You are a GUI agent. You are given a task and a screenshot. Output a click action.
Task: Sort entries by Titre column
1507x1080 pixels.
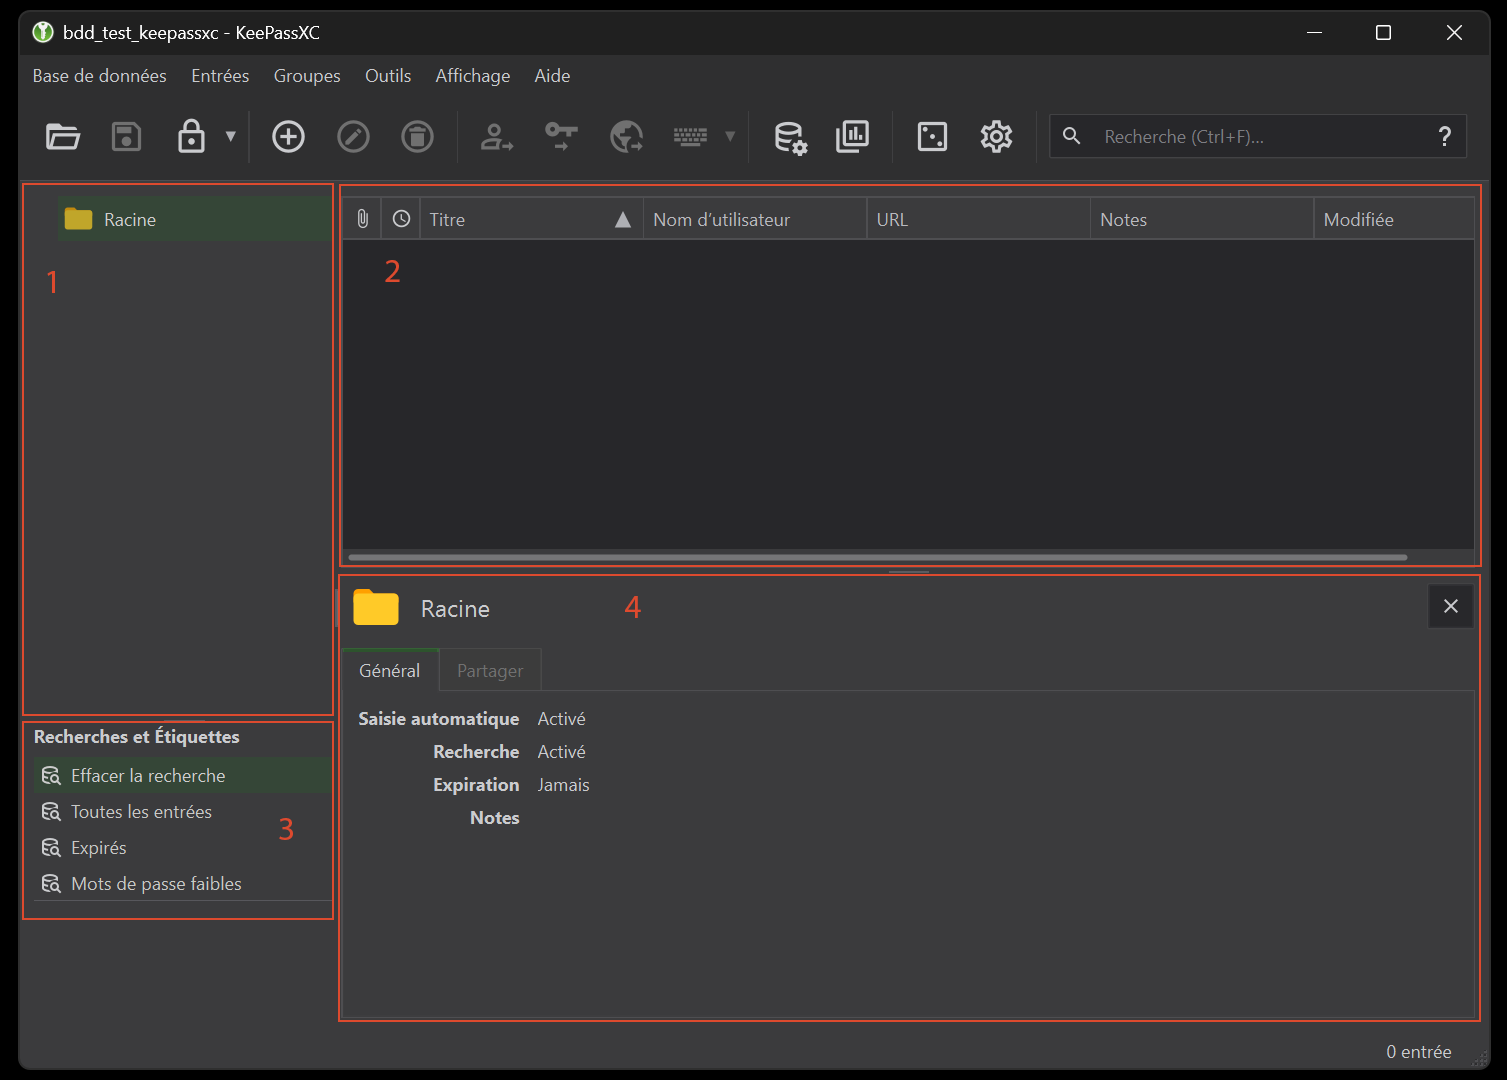[x=532, y=219]
